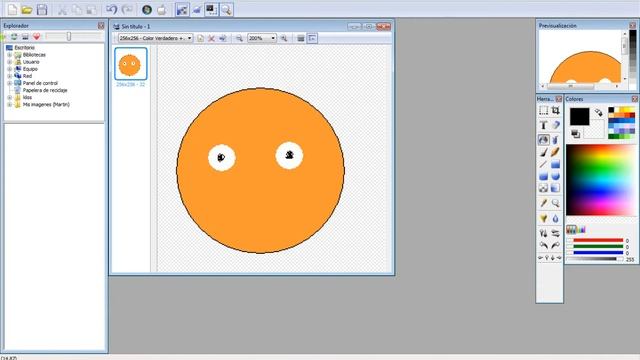Click the preview panel horizontal scrollbar
Image resolution: width=640 pixels, height=360 pixels.
click(579, 86)
